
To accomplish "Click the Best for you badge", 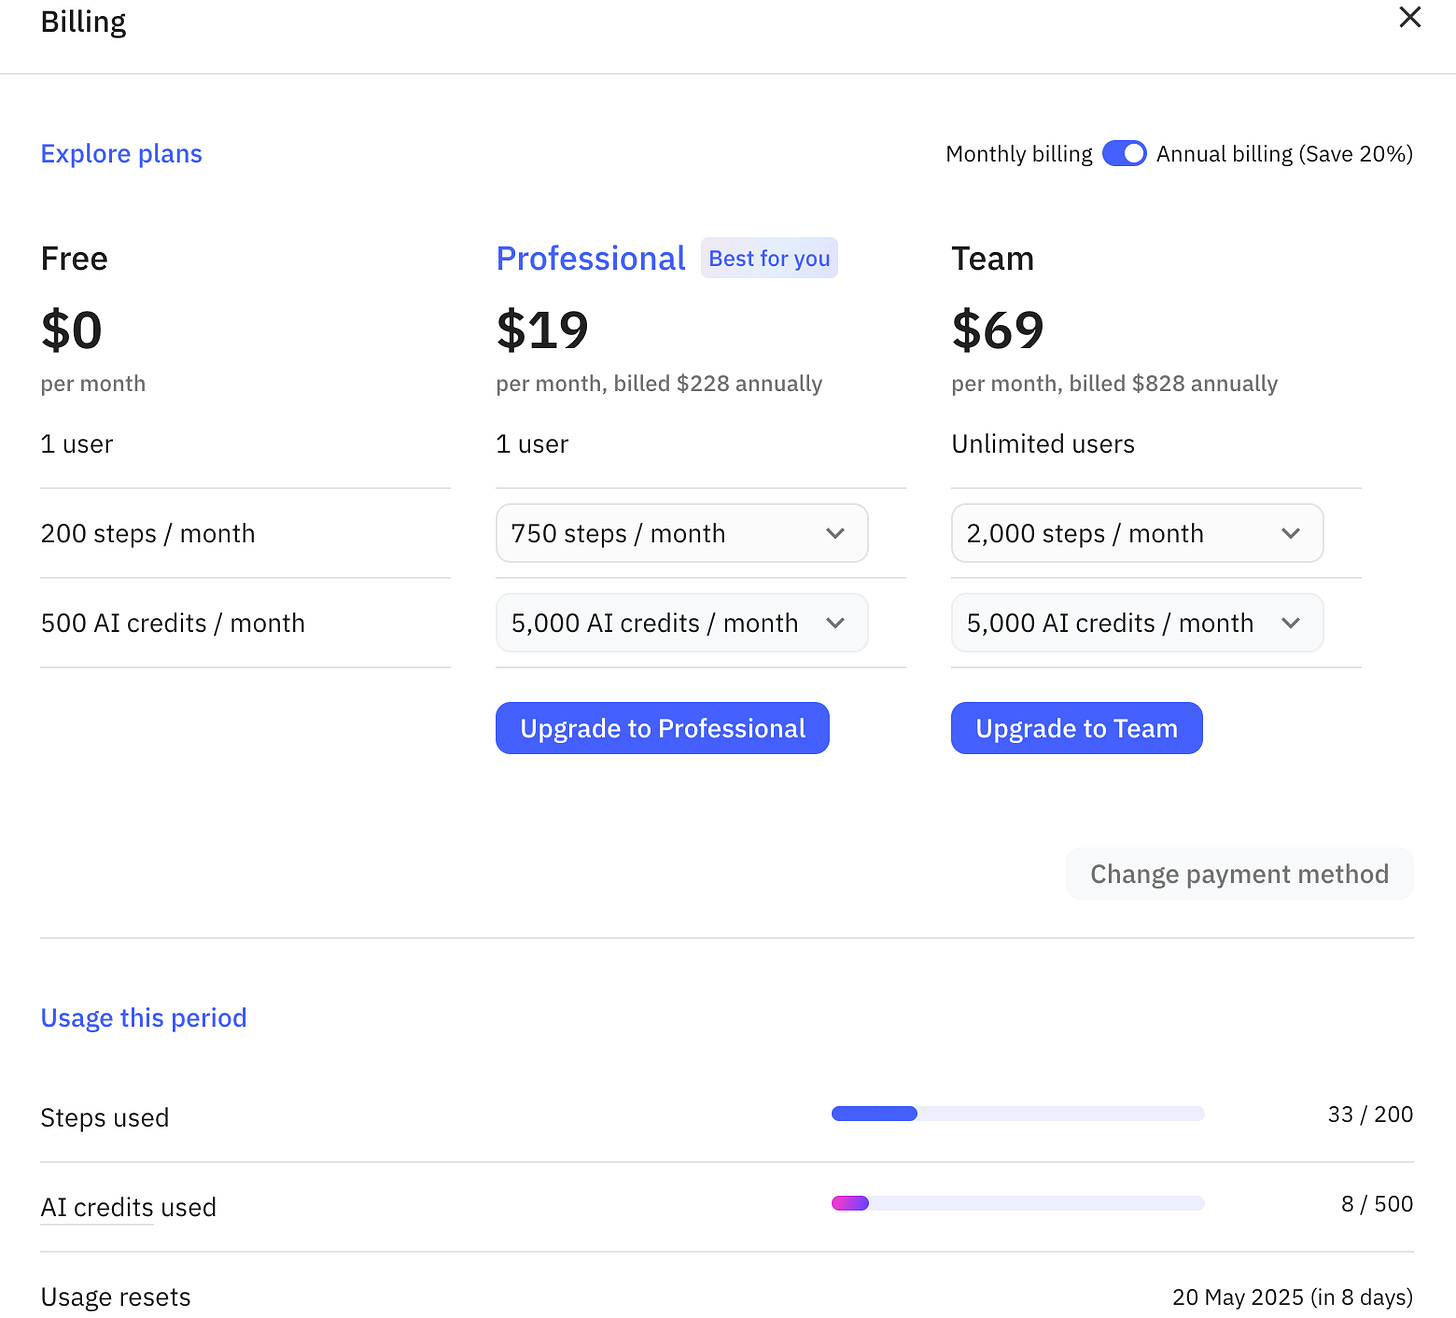I will point(769,258).
